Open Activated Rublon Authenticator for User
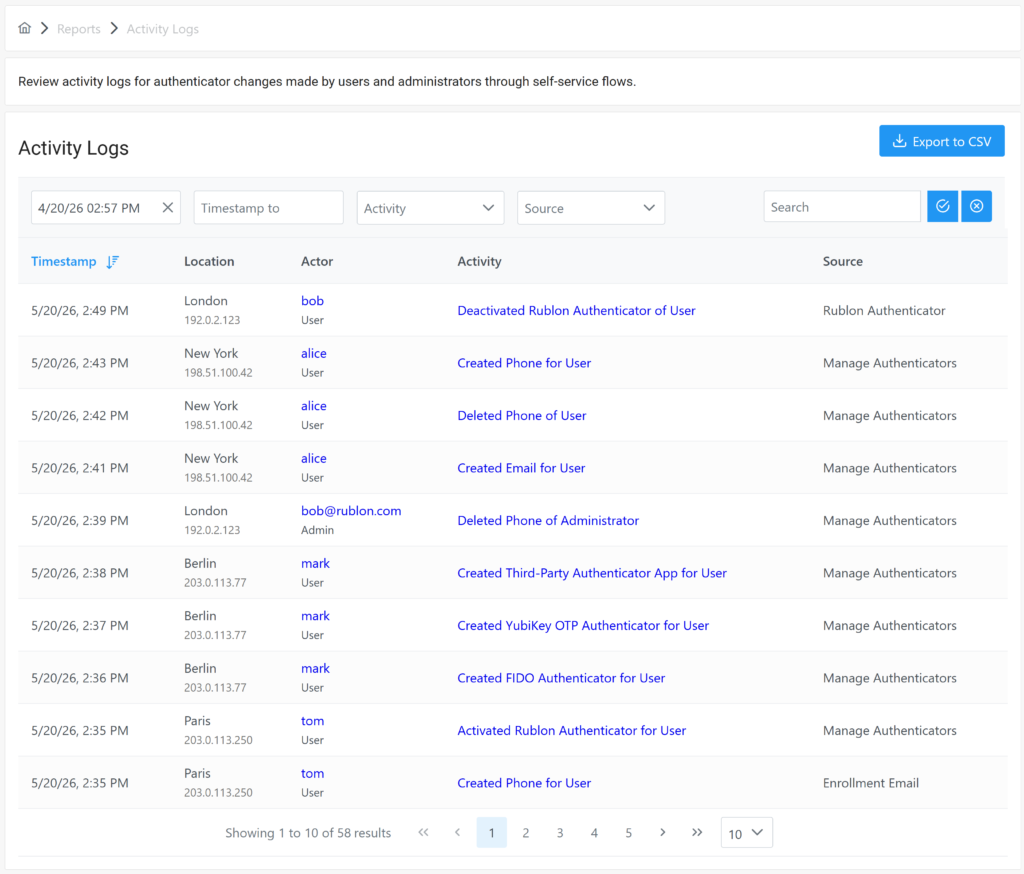The image size is (1024, 874). tap(571, 730)
